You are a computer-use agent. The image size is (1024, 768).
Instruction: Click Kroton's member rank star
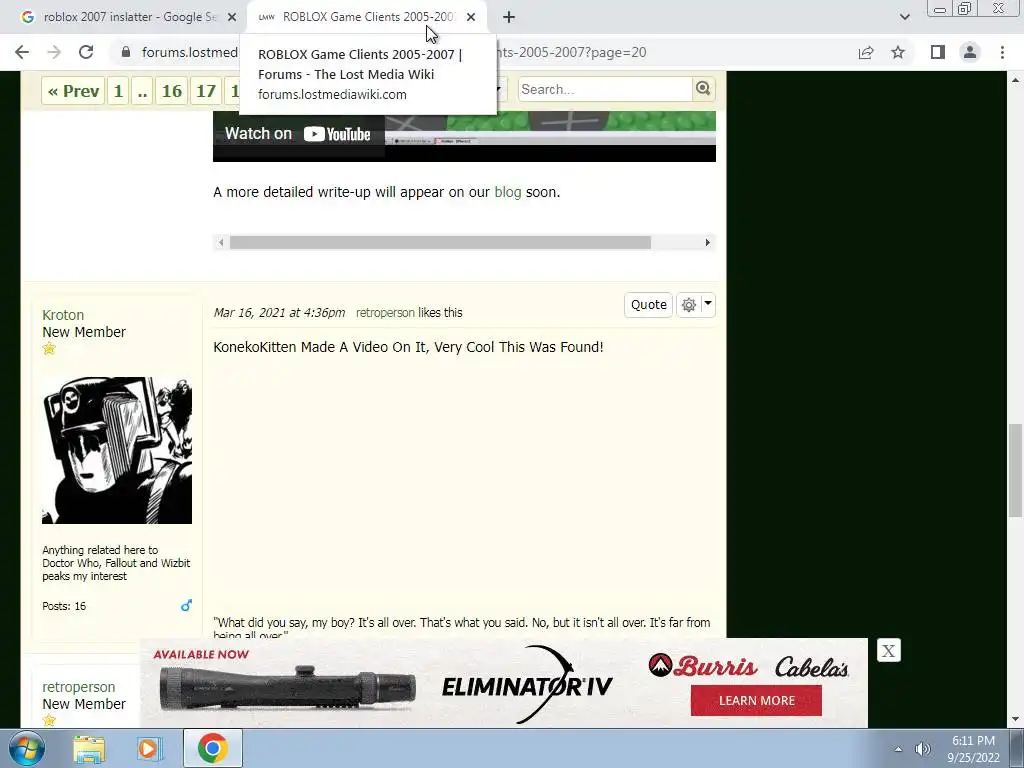(49, 349)
